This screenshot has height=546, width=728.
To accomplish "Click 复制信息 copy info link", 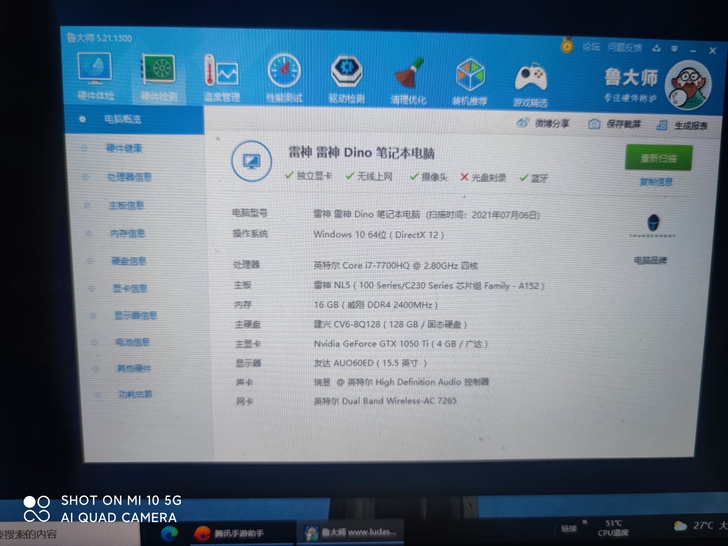I will click(x=656, y=182).
